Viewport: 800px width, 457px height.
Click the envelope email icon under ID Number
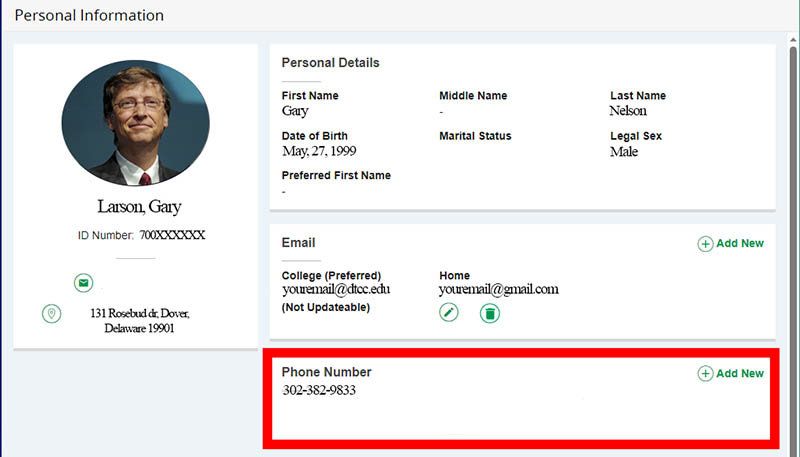click(x=83, y=283)
